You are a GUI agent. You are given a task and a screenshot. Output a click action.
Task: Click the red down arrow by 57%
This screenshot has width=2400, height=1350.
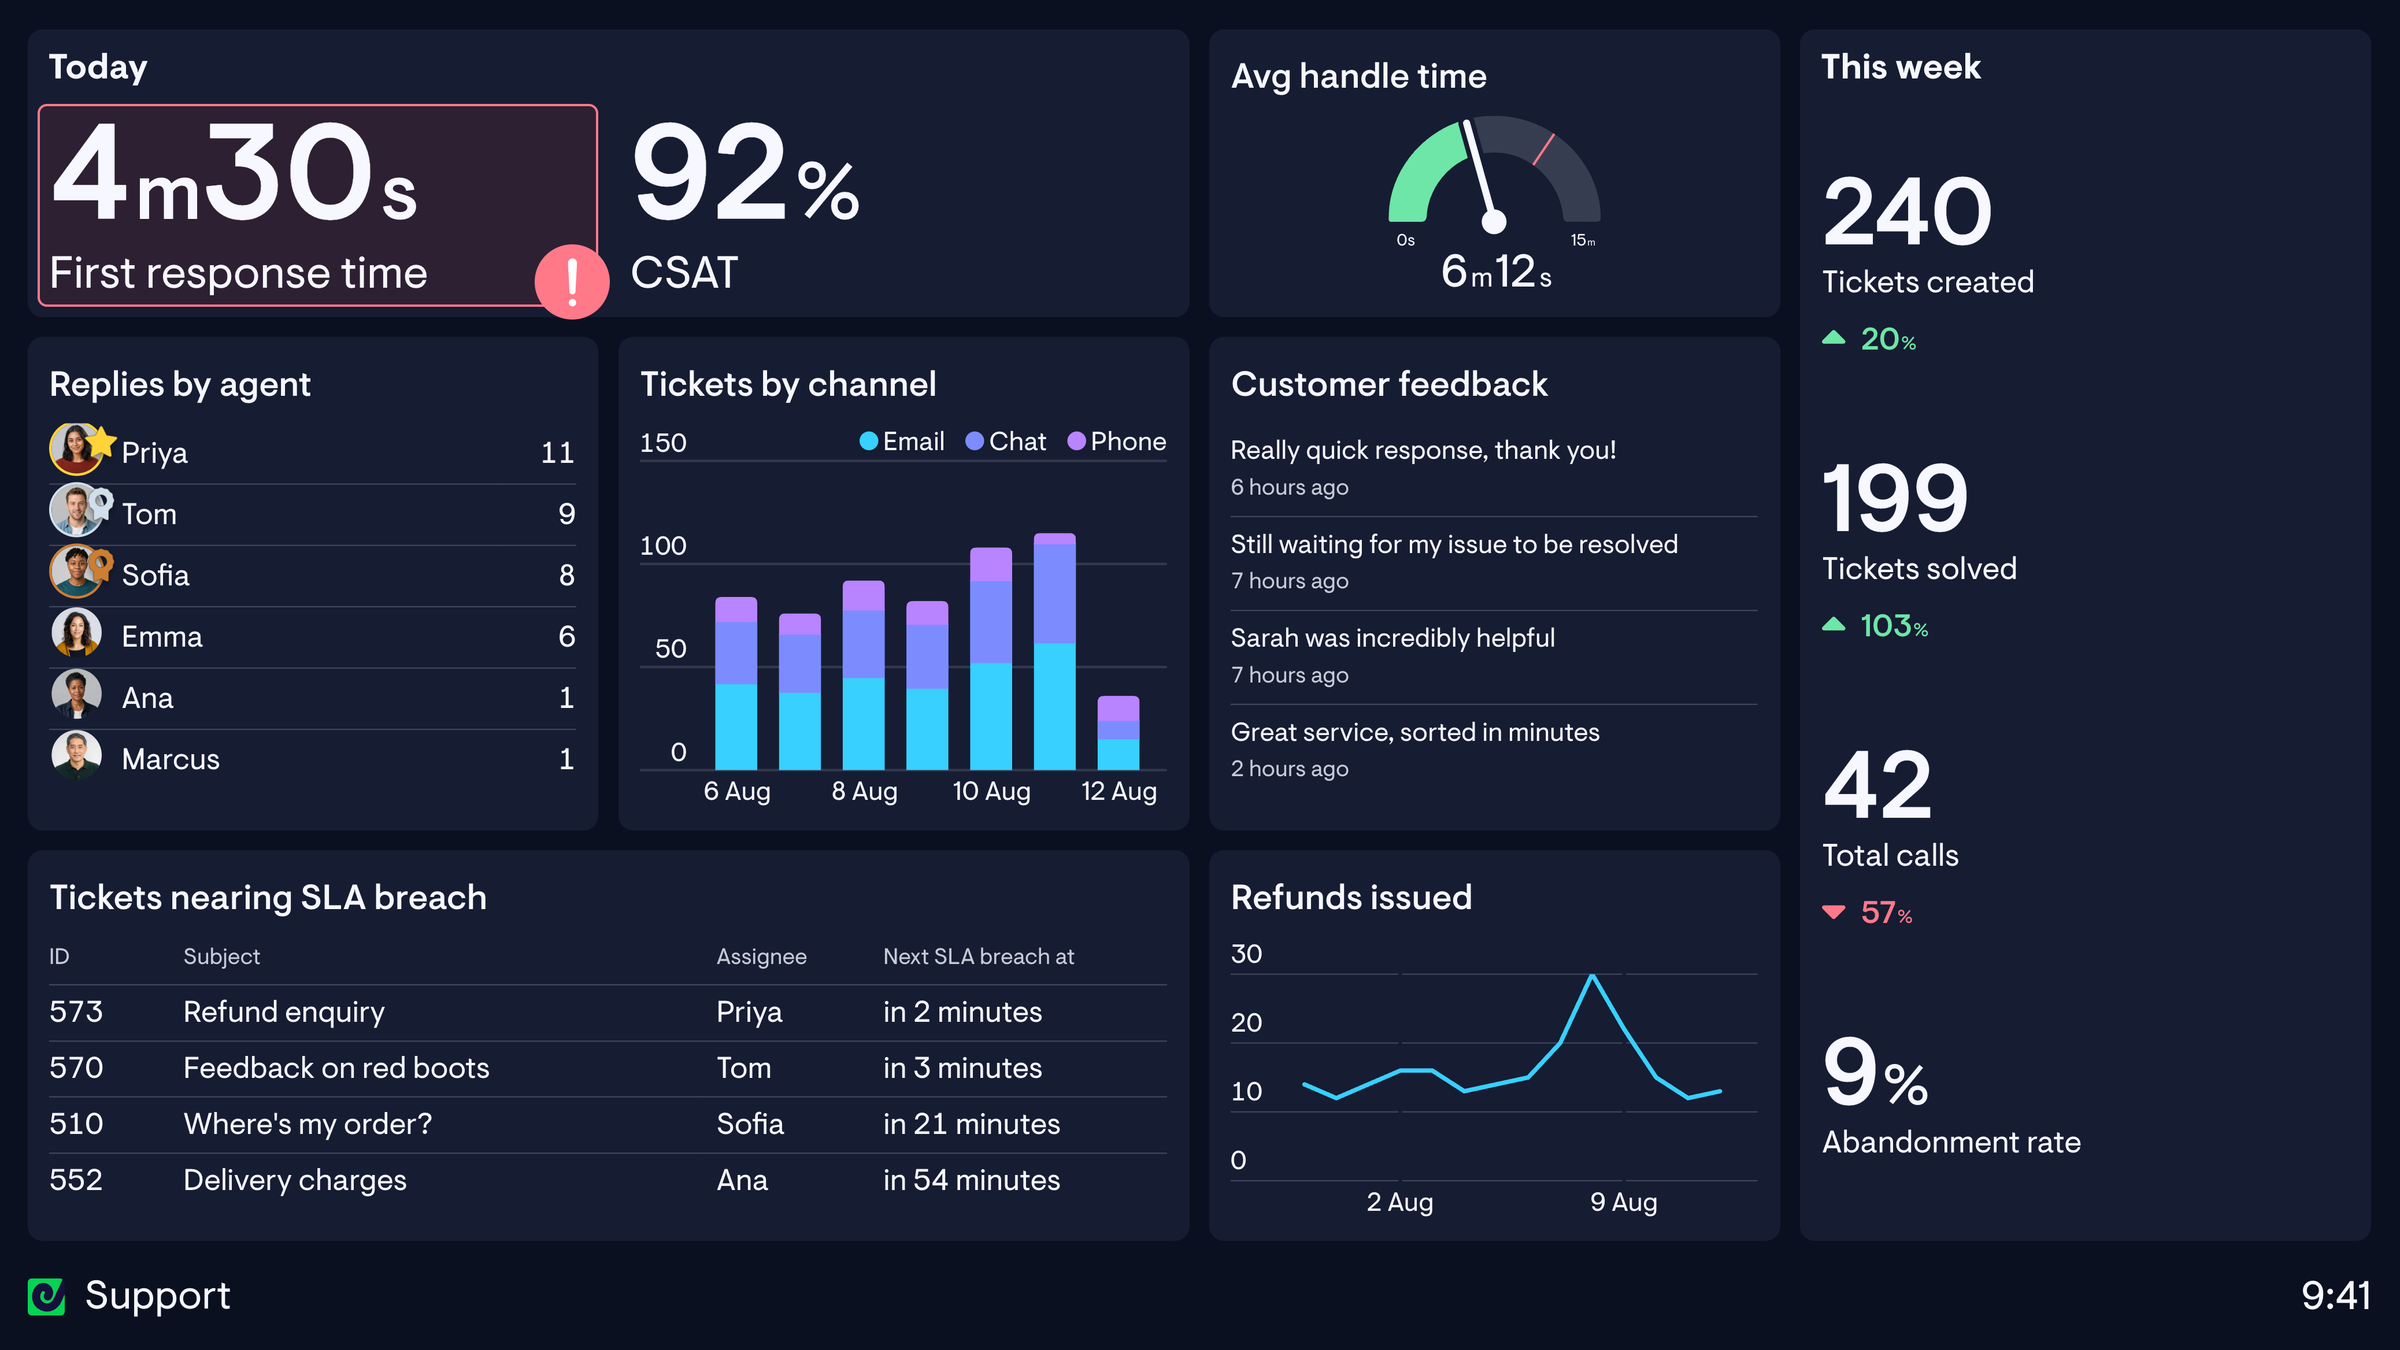(x=1833, y=912)
